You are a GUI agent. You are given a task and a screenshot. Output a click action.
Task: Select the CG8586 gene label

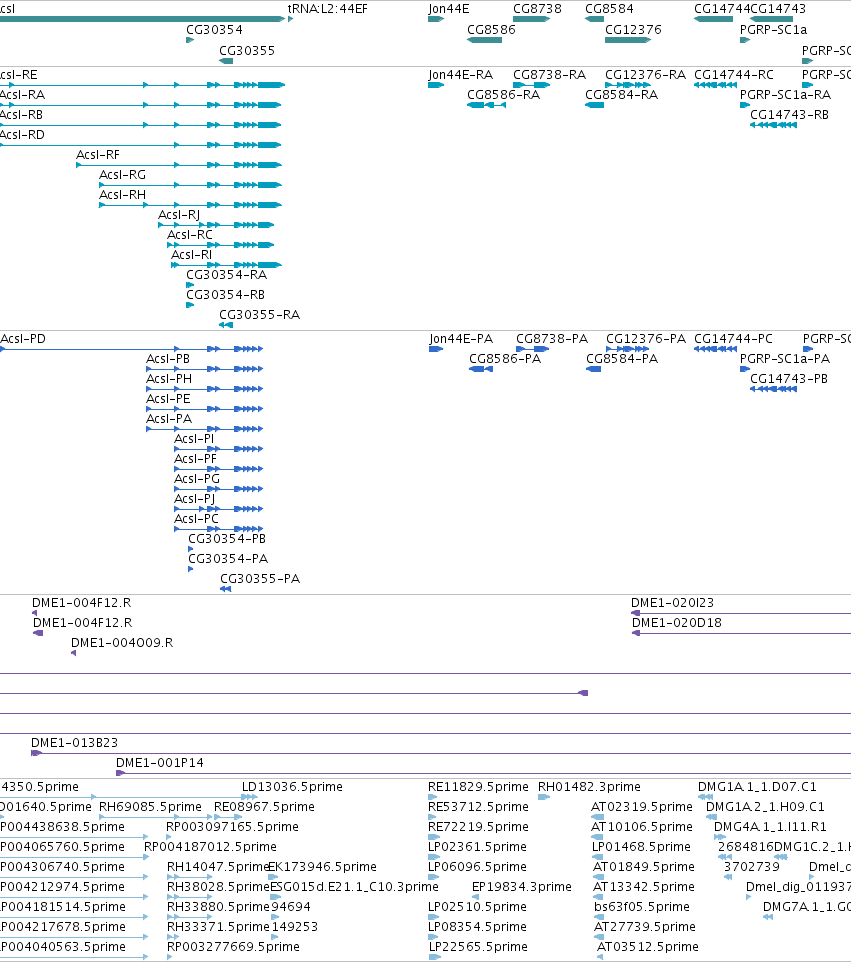click(x=491, y=30)
